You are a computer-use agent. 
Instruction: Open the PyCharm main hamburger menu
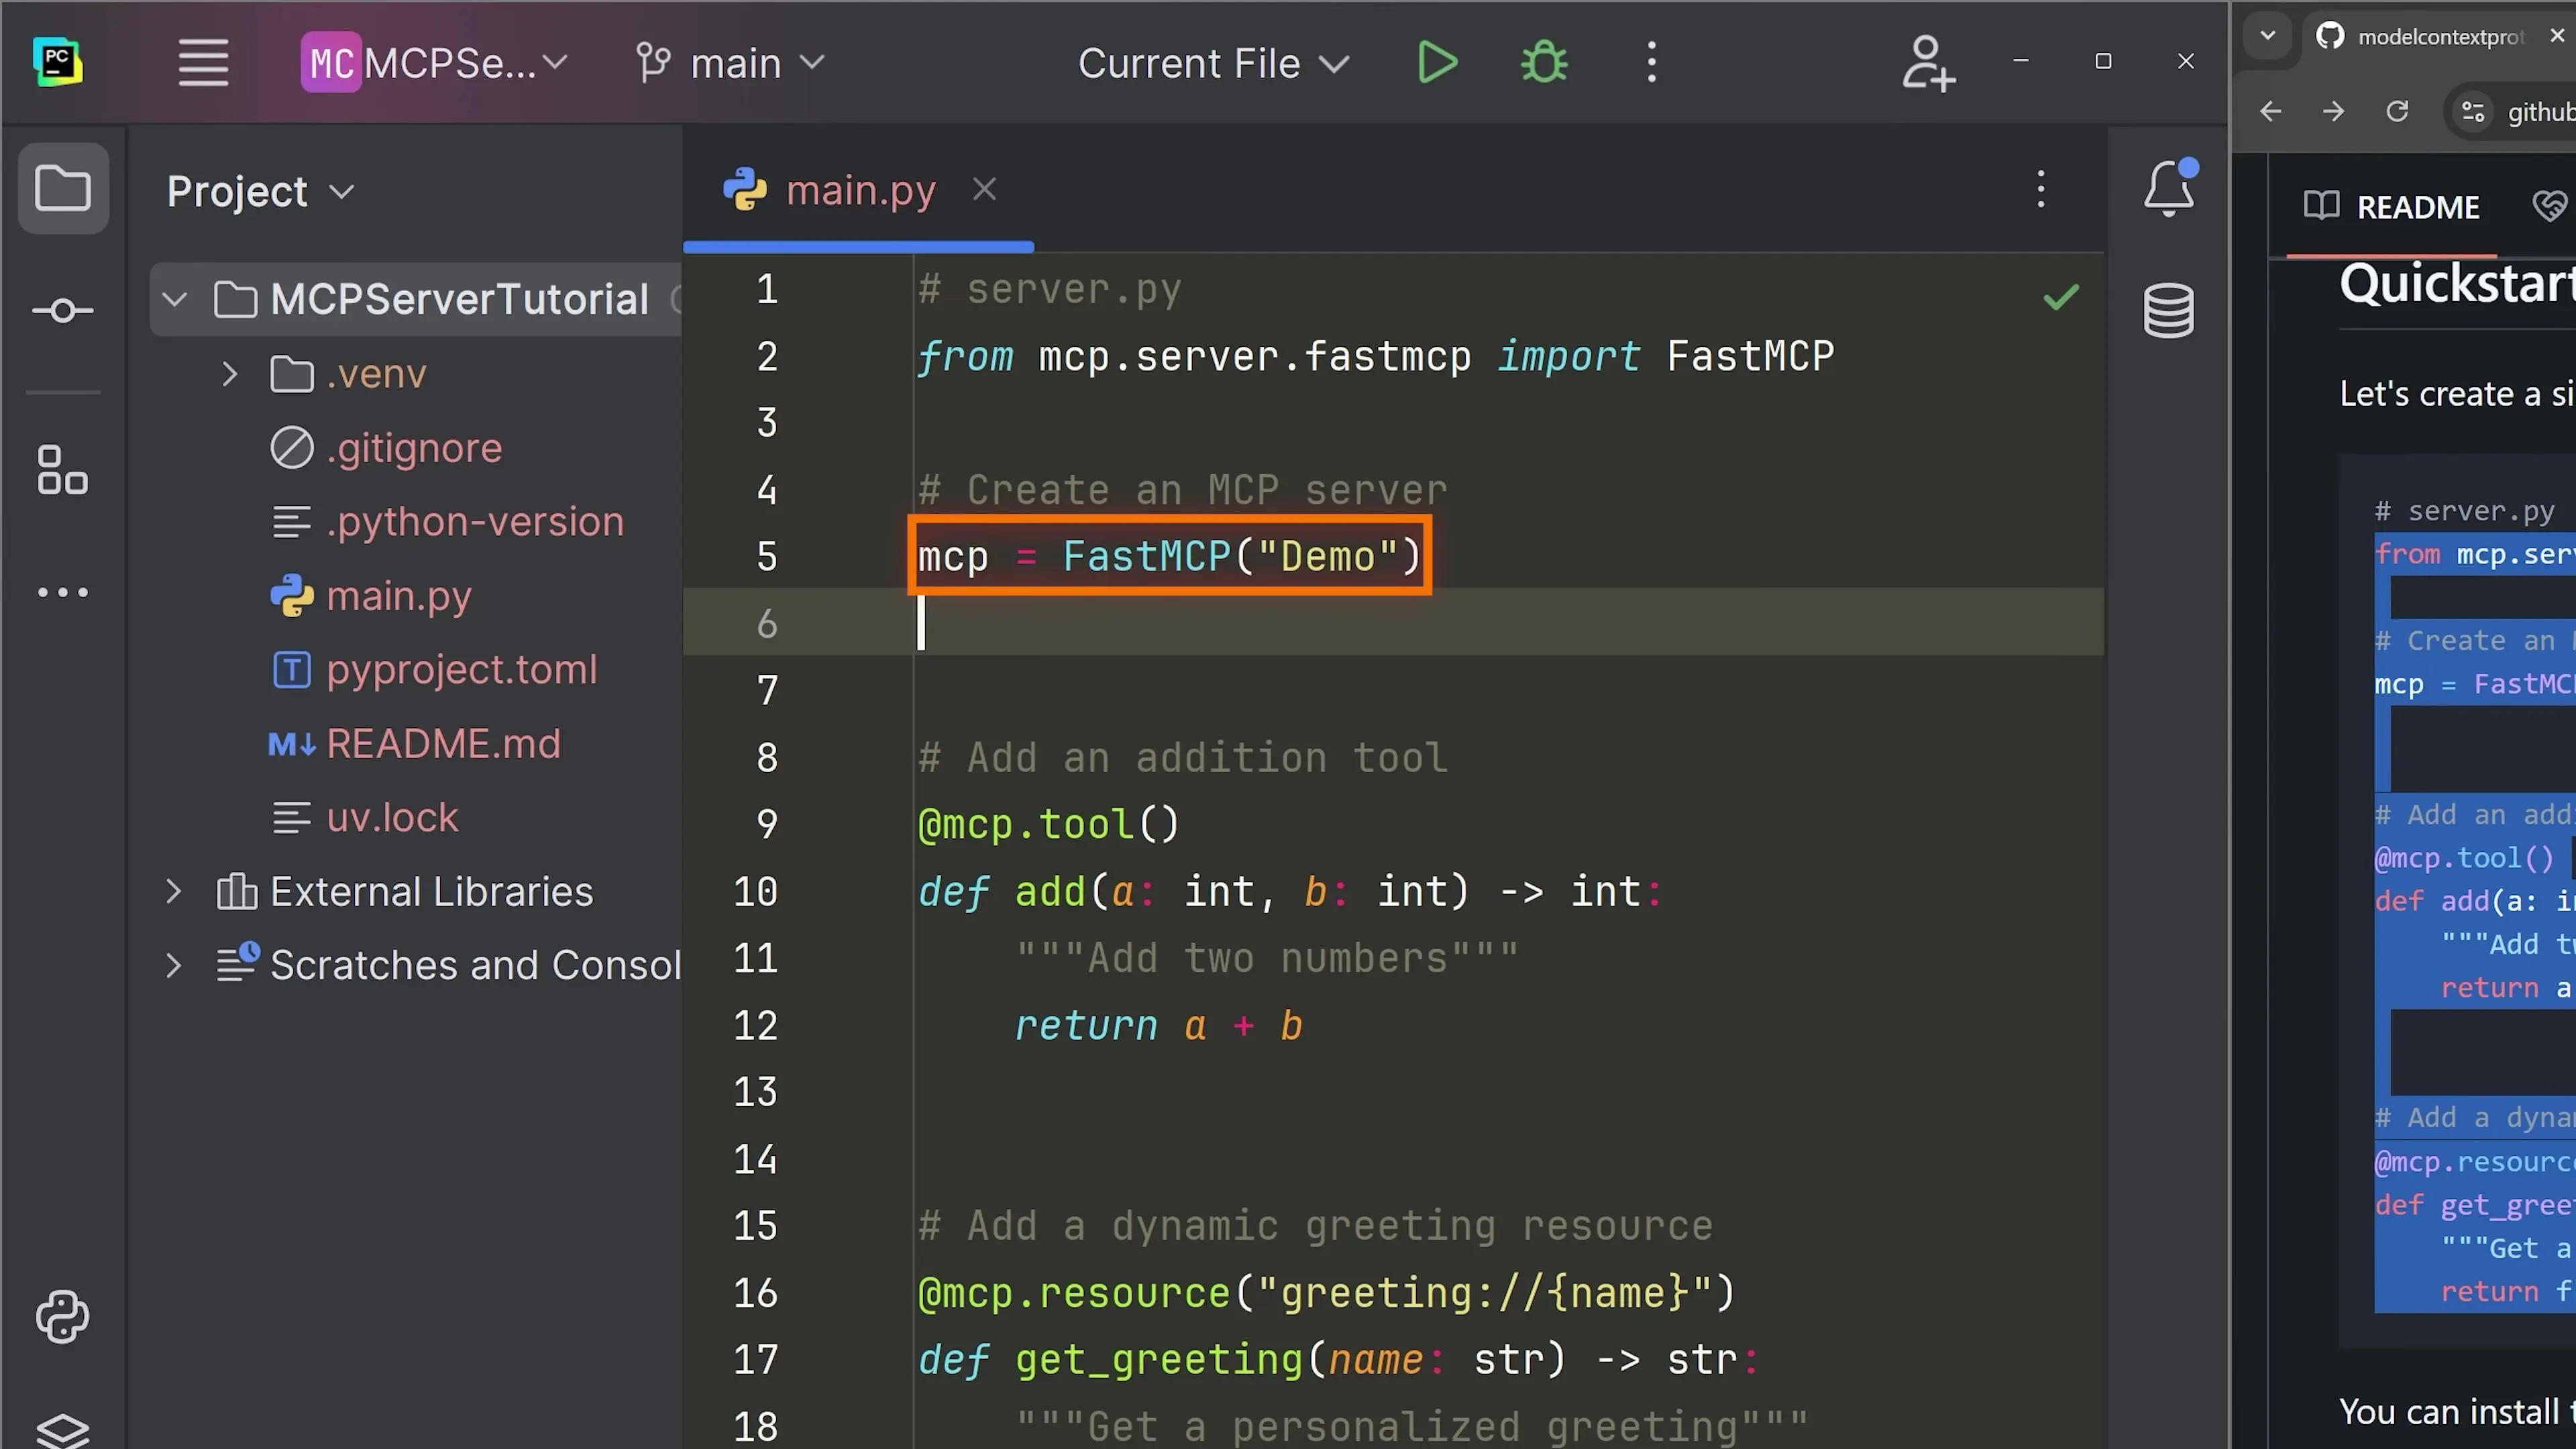pos(203,63)
